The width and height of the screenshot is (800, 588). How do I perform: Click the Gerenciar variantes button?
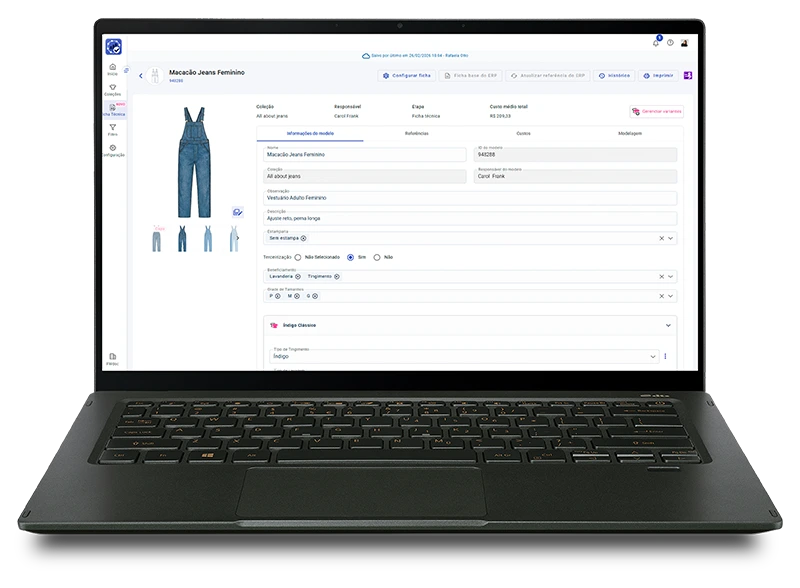(x=657, y=111)
